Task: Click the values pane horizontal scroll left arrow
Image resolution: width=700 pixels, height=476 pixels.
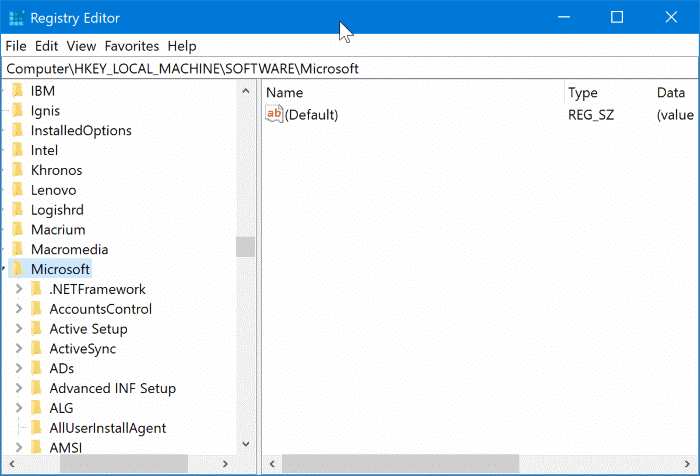Action: [x=272, y=464]
